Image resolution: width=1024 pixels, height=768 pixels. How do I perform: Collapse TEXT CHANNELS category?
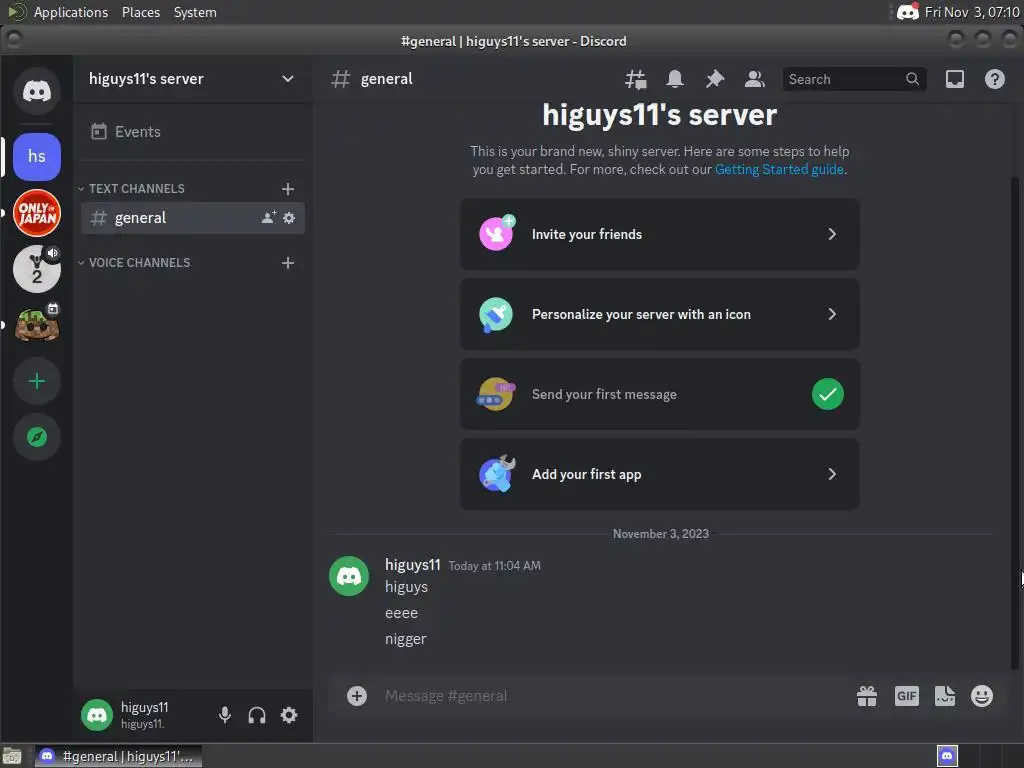tap(131, 189)
